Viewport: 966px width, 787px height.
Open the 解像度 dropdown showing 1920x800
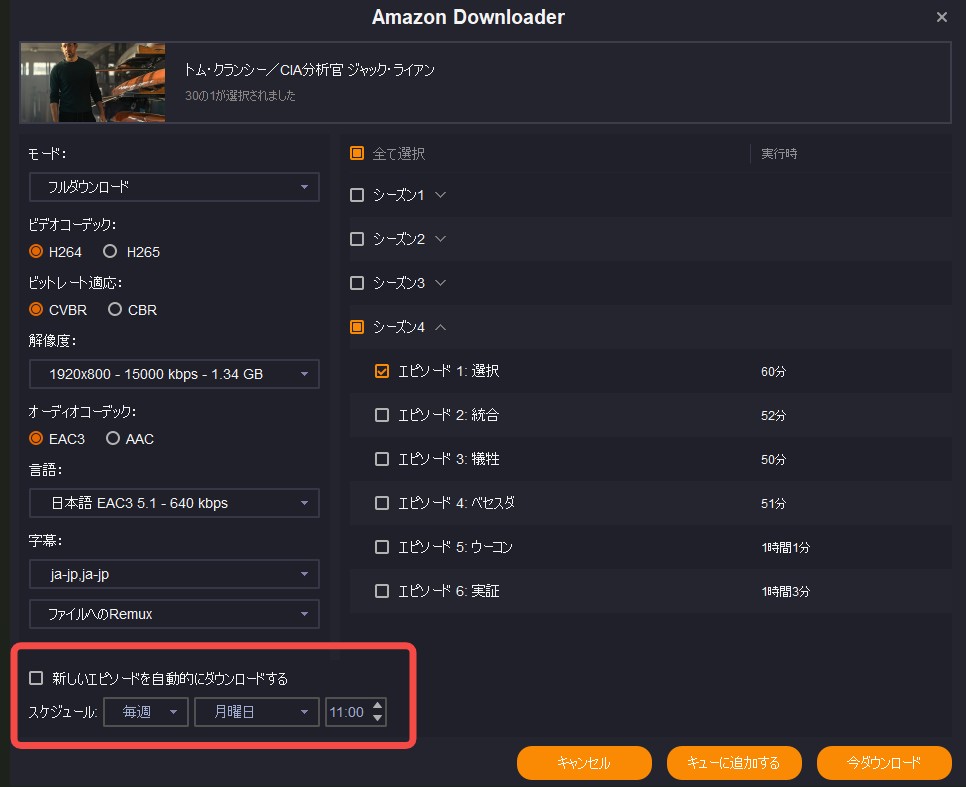click(x=174, y=374)
